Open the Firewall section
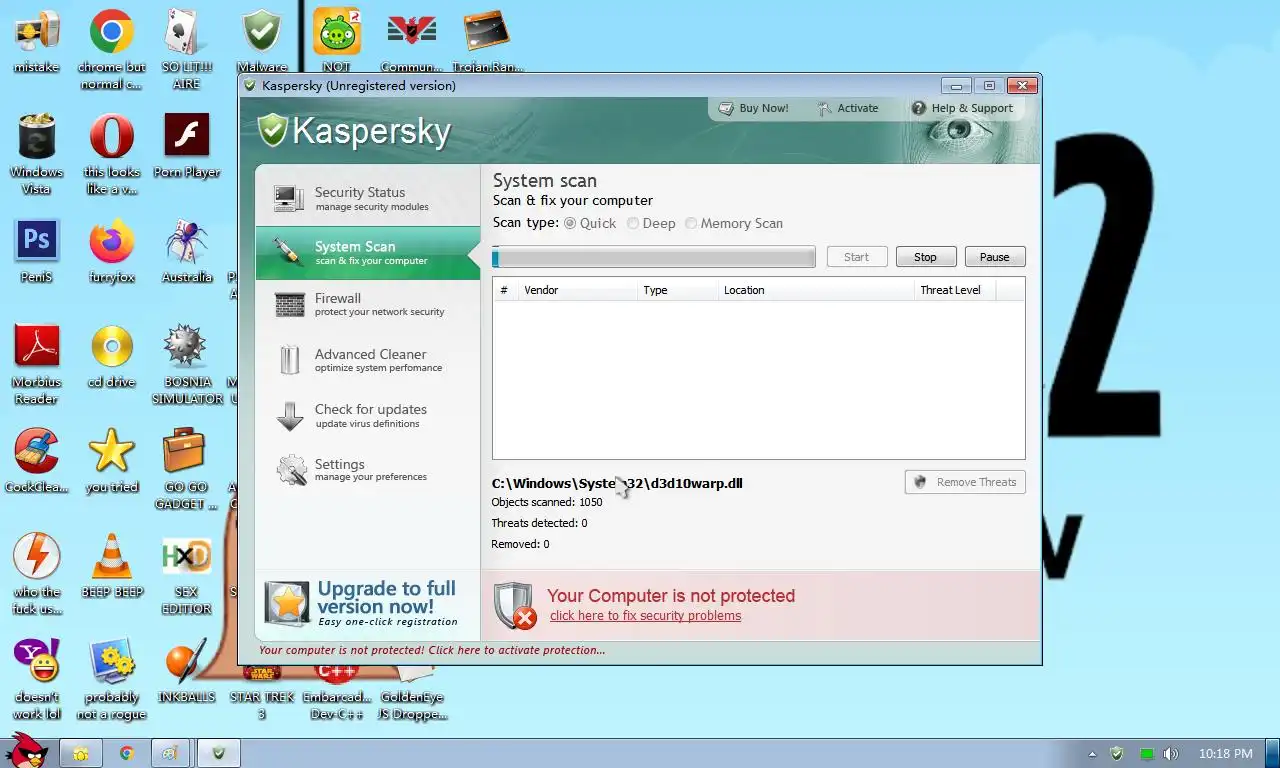 pyautogui.click(x=368, y=304)
